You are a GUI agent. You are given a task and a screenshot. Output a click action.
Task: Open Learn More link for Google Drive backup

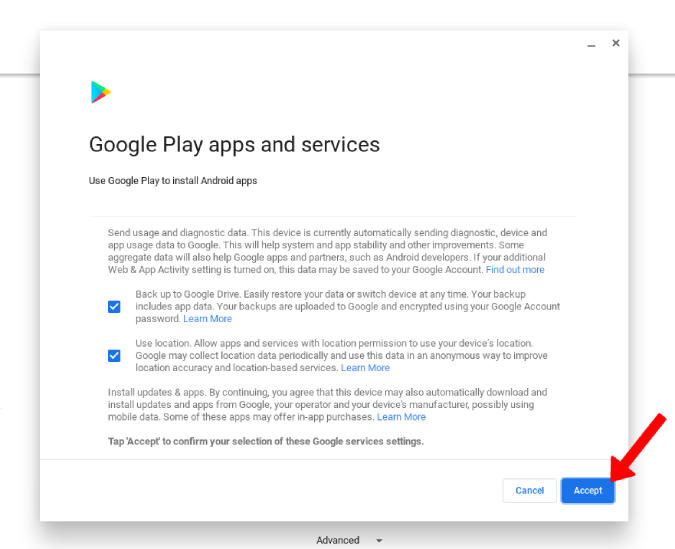click(207, 319)
